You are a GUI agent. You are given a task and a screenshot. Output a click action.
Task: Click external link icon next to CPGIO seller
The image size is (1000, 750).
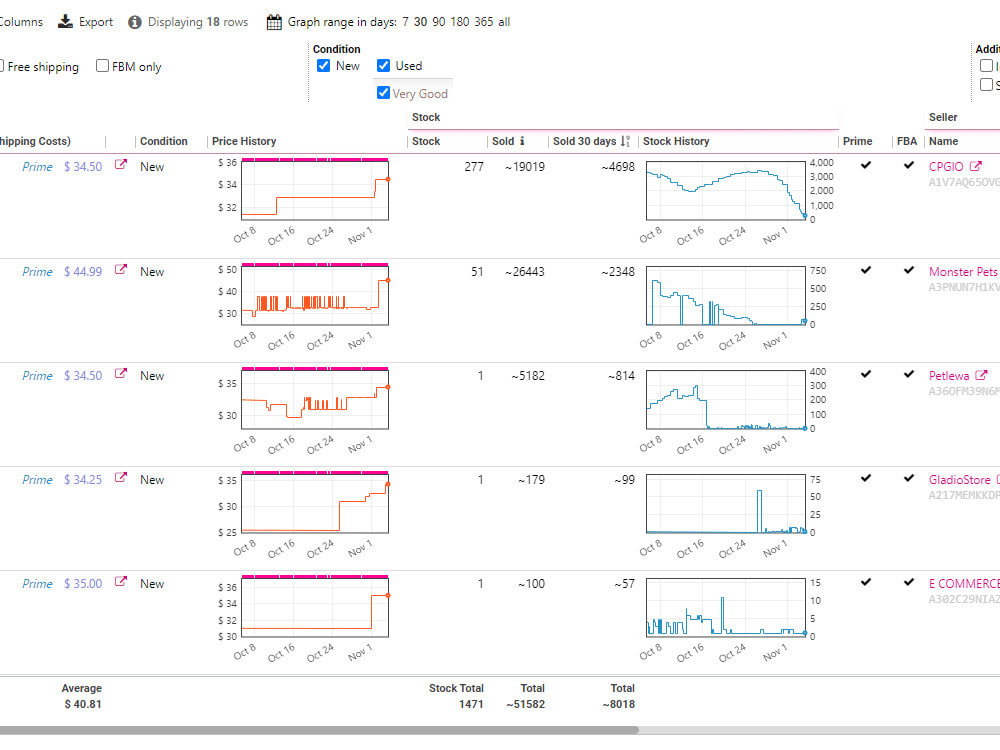pos(975,166)
